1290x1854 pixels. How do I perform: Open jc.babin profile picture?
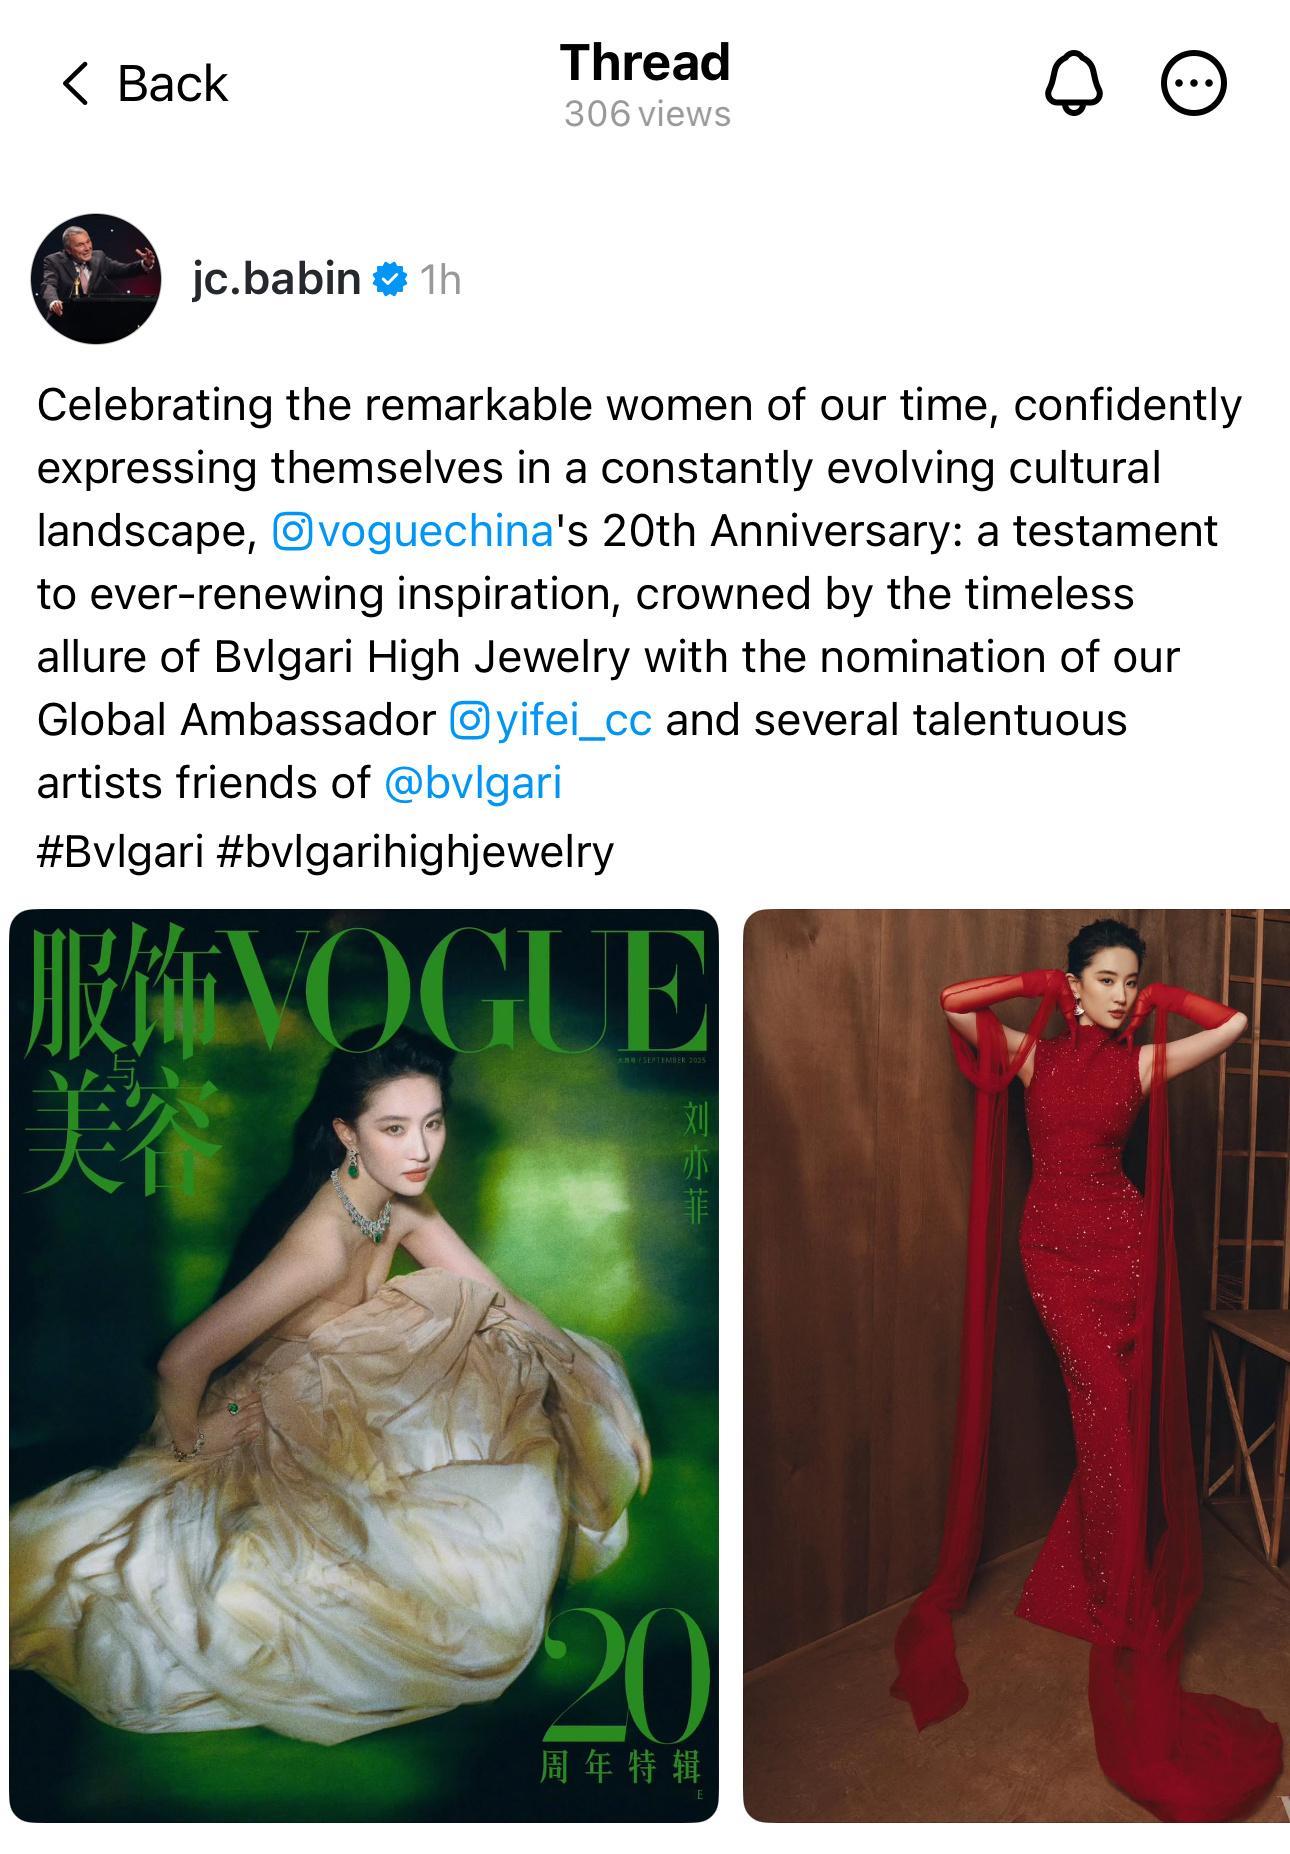pyautogui.click(x=96, y=278)
